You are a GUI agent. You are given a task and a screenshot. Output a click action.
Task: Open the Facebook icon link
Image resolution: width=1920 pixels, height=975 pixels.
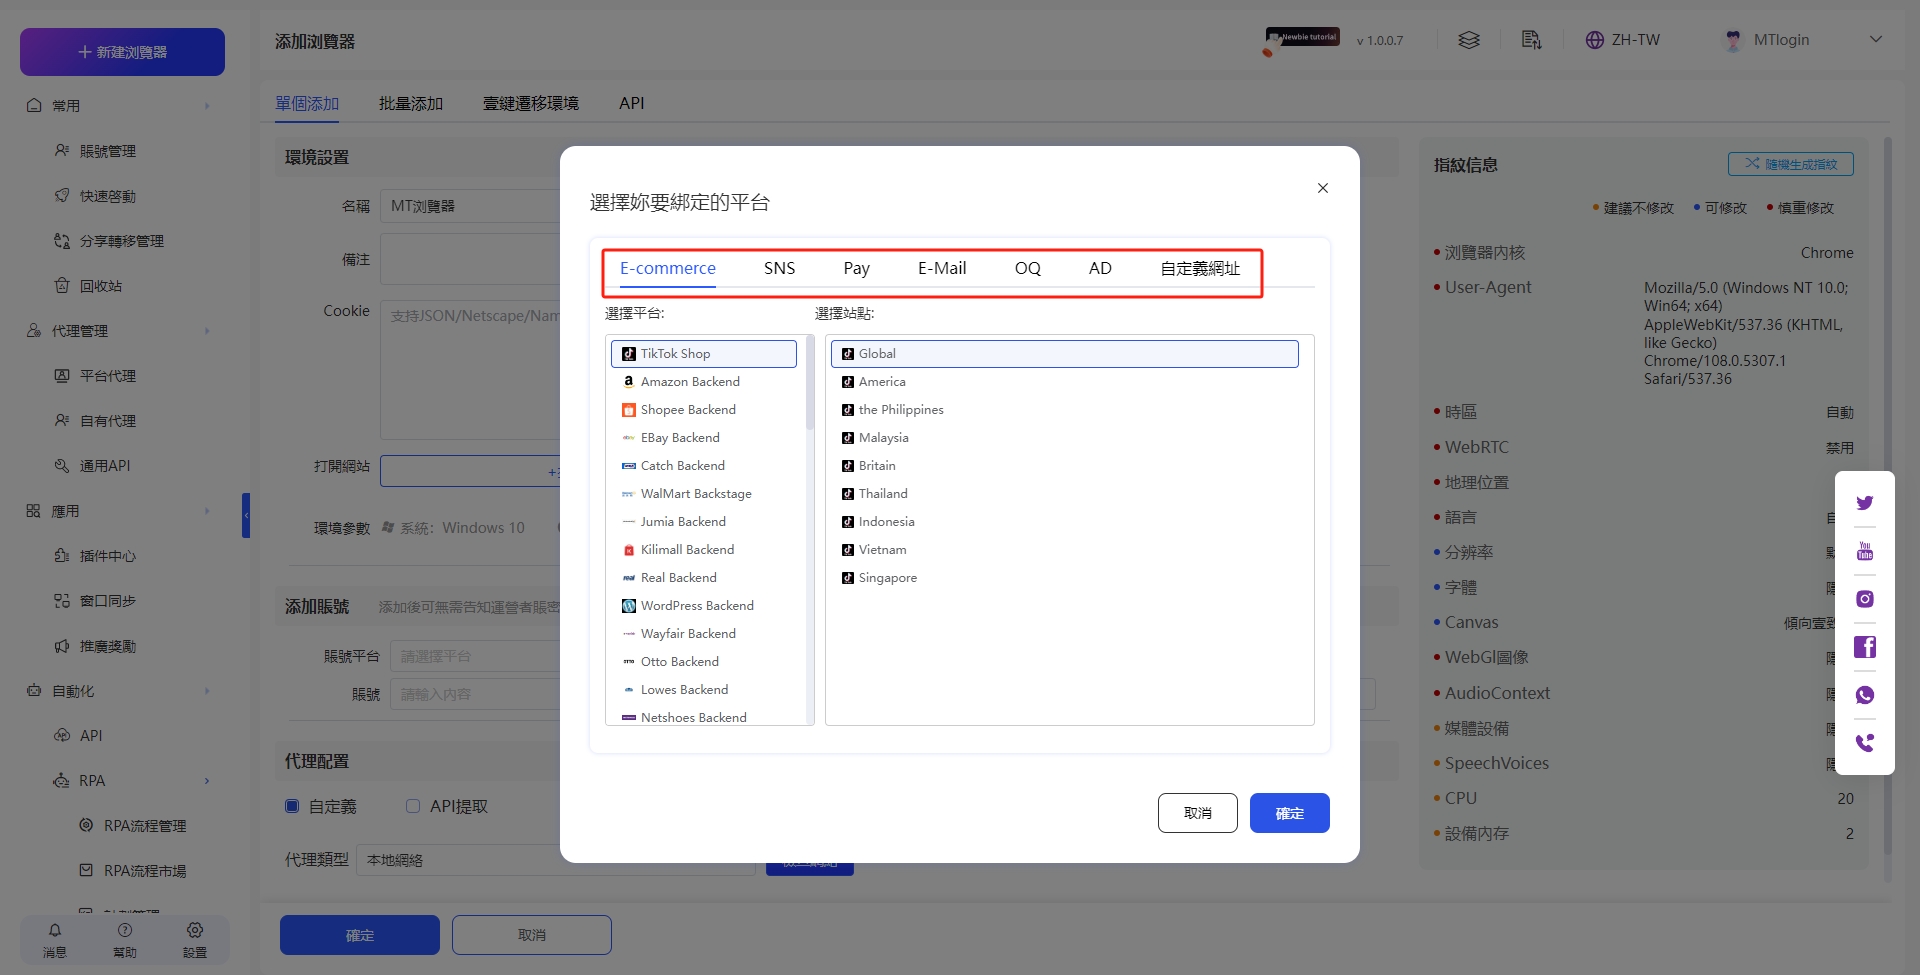click(x=1864, y=647)
